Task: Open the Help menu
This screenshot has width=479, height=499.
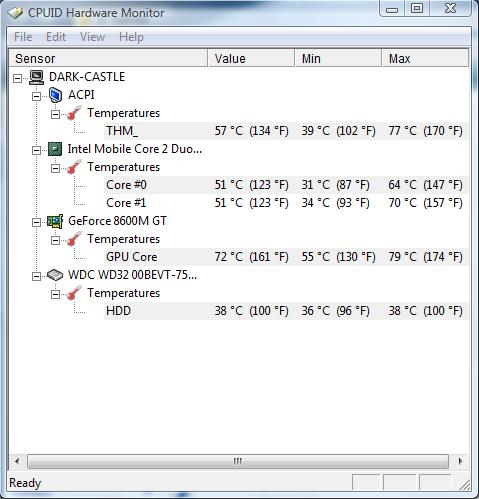Action: [x=131, y=37]
